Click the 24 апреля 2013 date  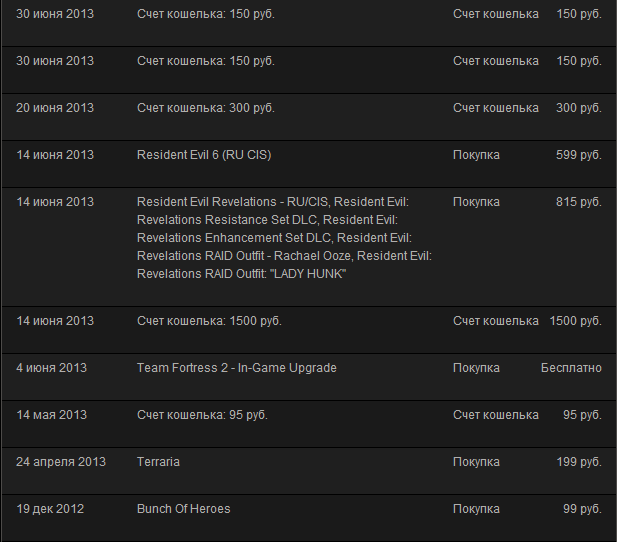pyautogui.click(x=61, y=462)
